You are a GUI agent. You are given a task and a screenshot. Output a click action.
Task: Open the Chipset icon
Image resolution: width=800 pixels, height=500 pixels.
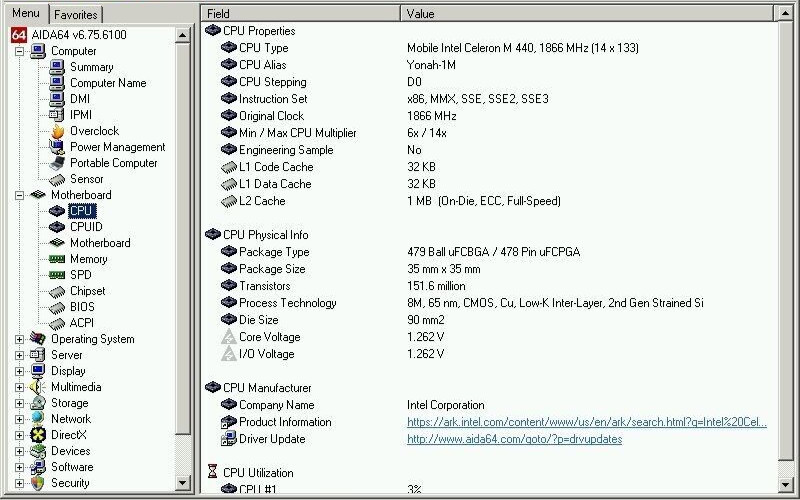57,291
